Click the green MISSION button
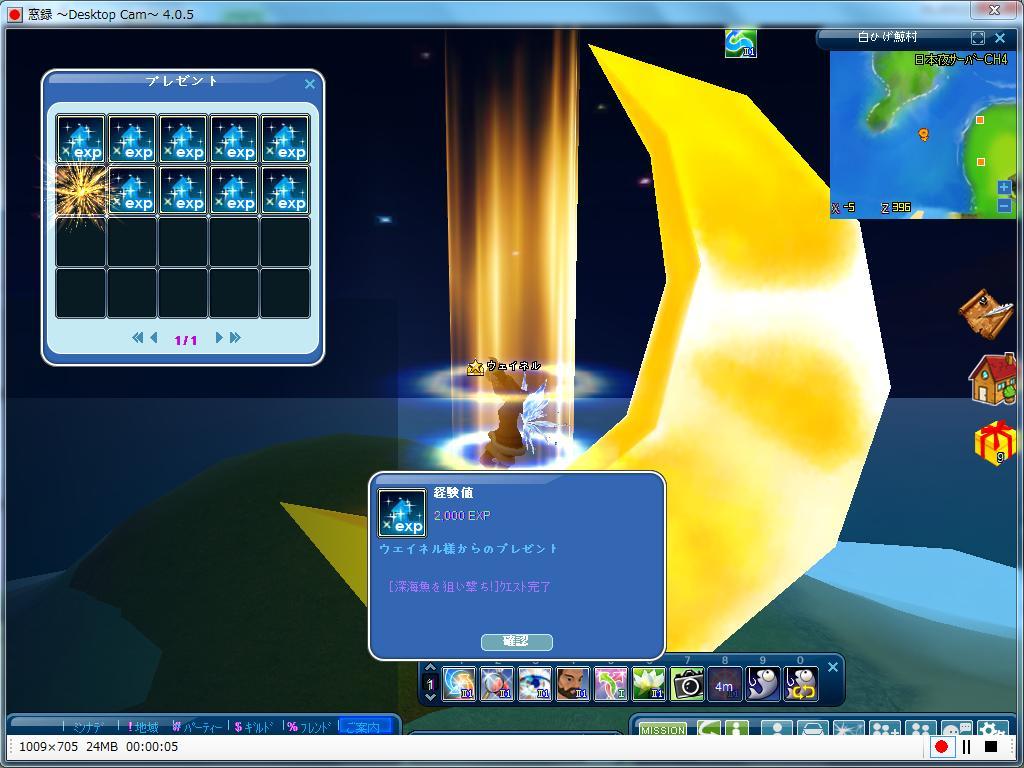Image resolution: width=1024 pixels, height=768 pixels. 663,730
